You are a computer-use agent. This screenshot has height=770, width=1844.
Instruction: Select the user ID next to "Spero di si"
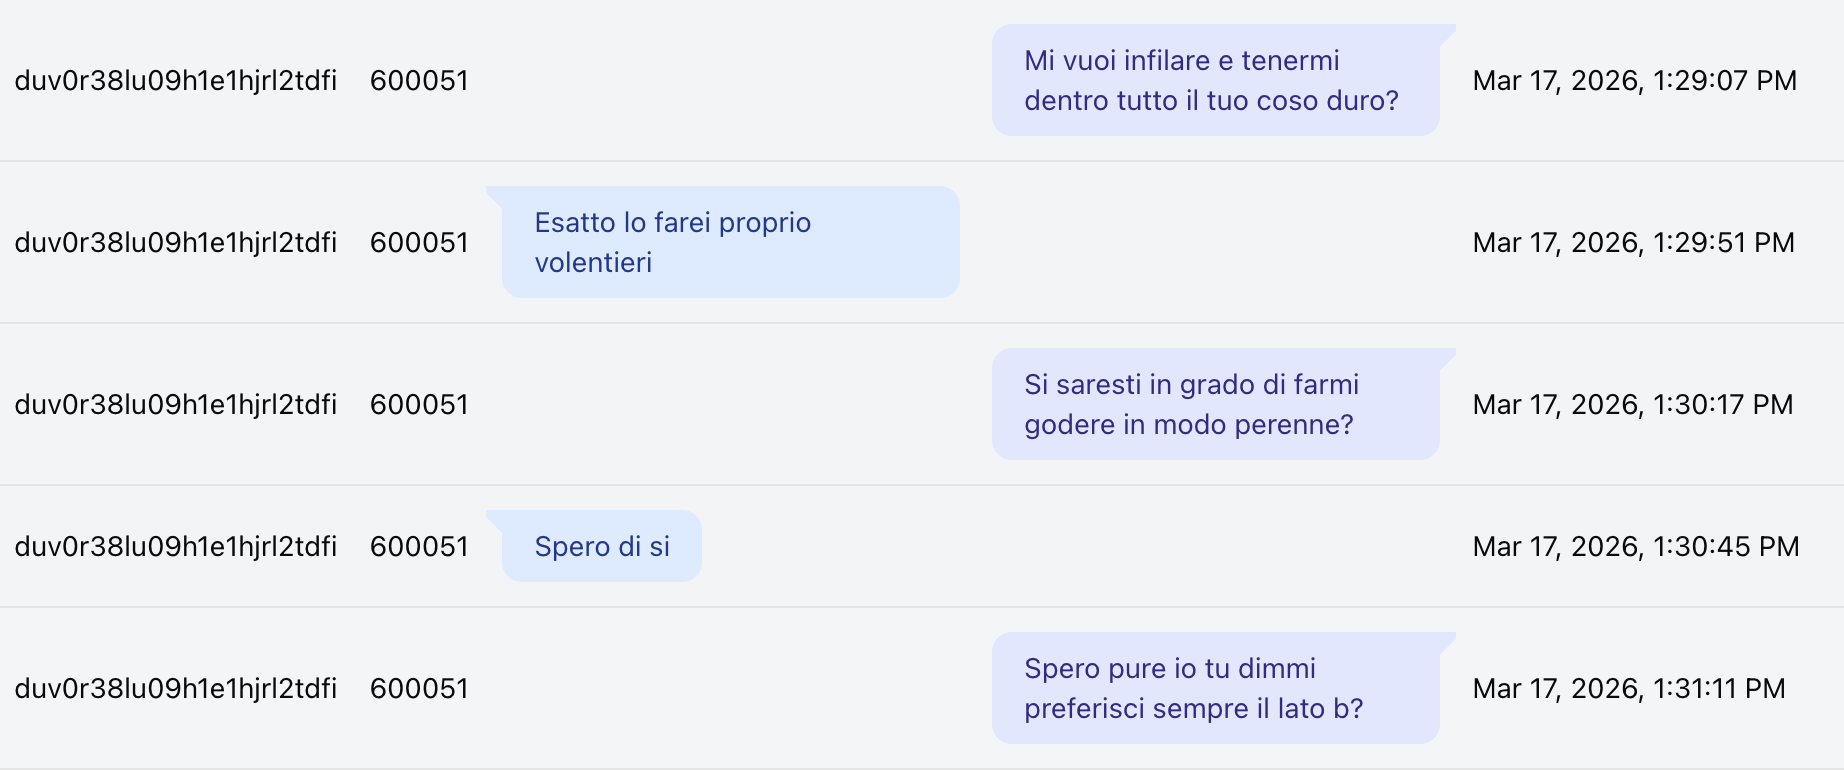pyautogui.click(x=175, y=546)
